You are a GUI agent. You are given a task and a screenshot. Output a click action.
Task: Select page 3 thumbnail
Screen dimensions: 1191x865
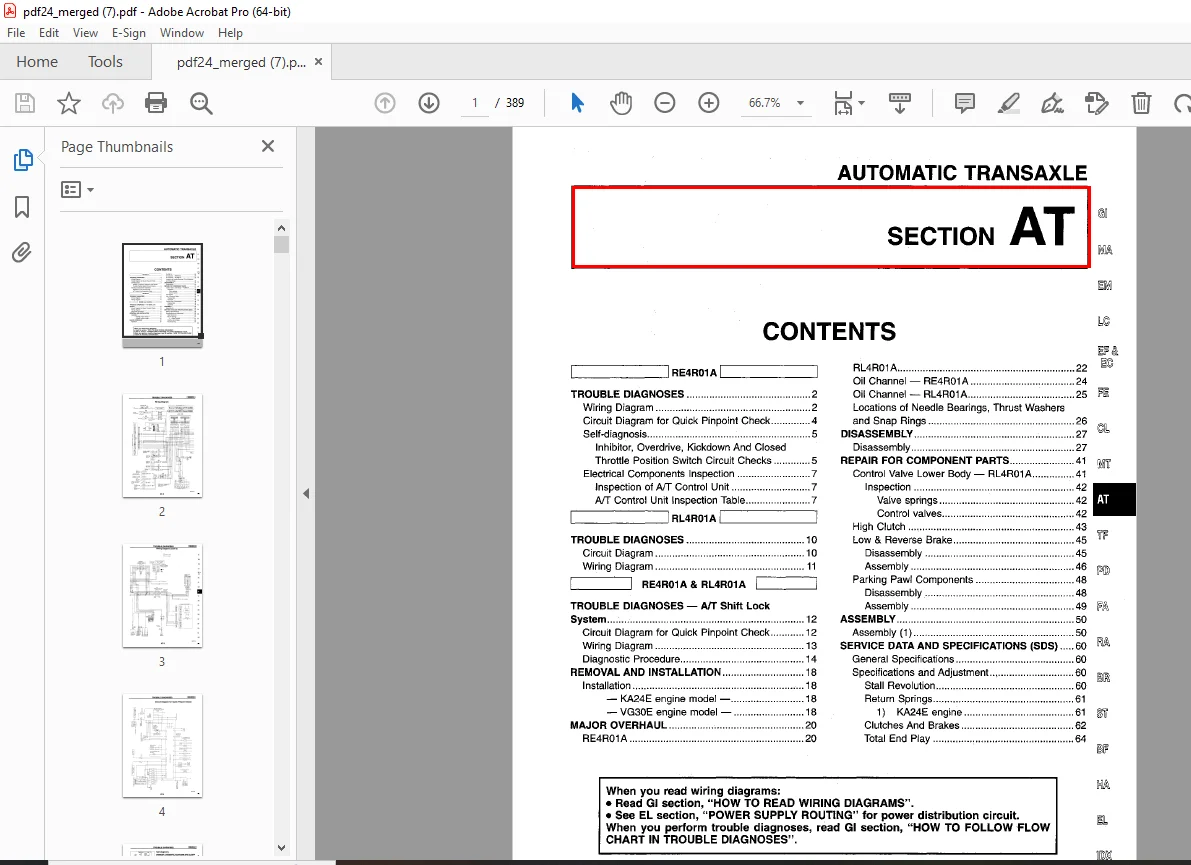click(162, 596)
